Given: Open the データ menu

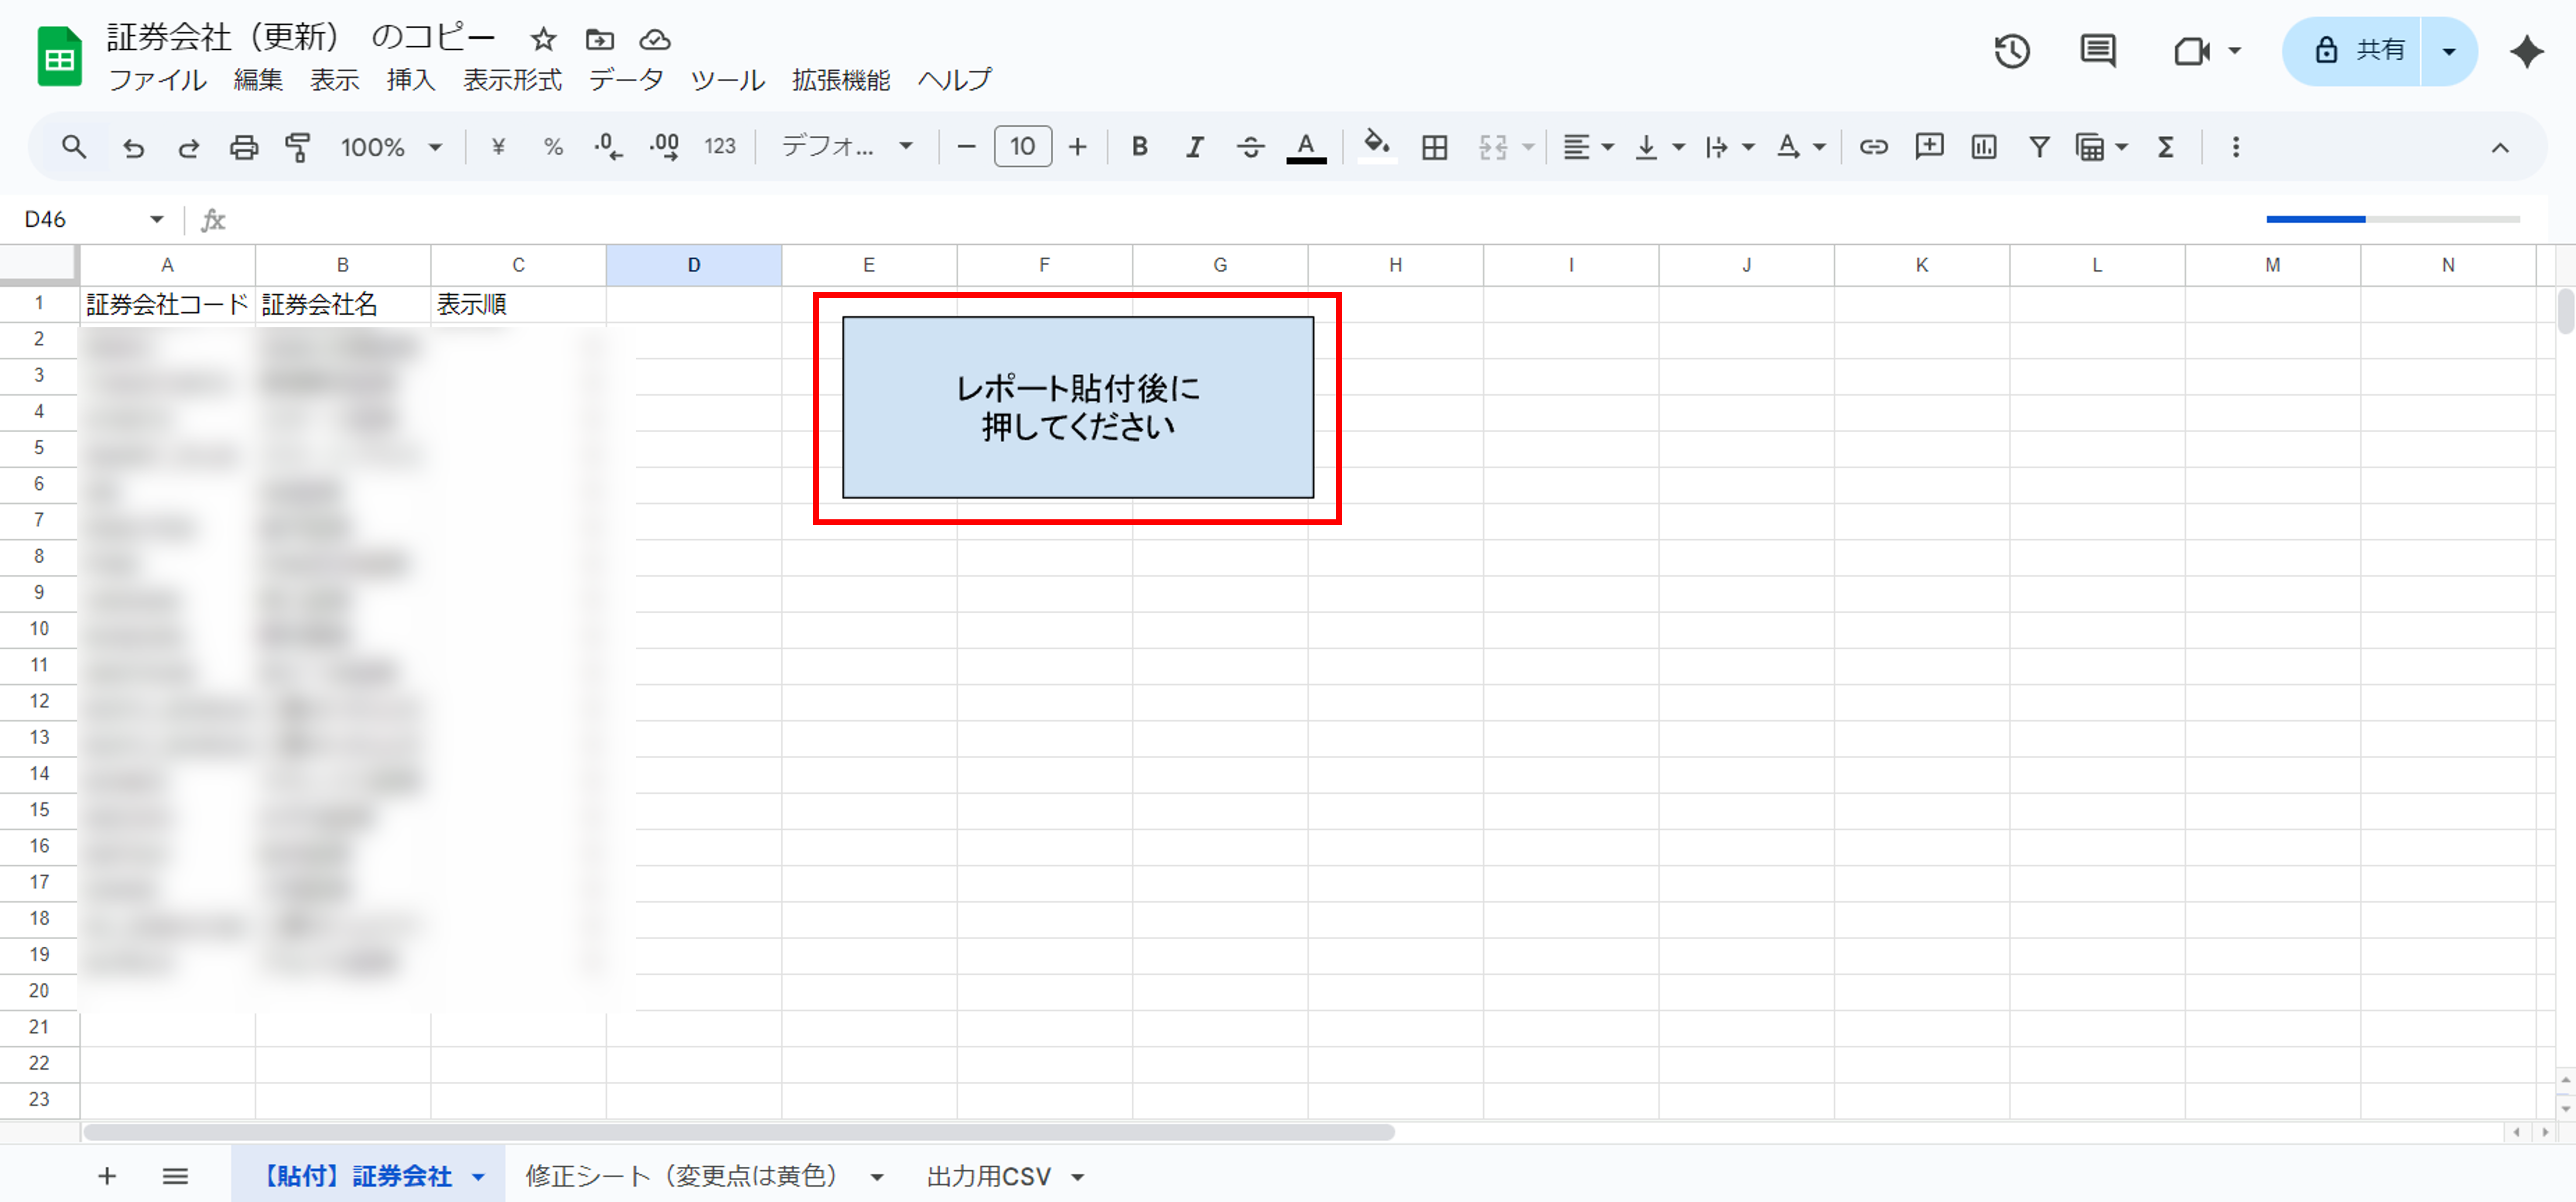Looking at the screenshot, I should tap(625, 80).
